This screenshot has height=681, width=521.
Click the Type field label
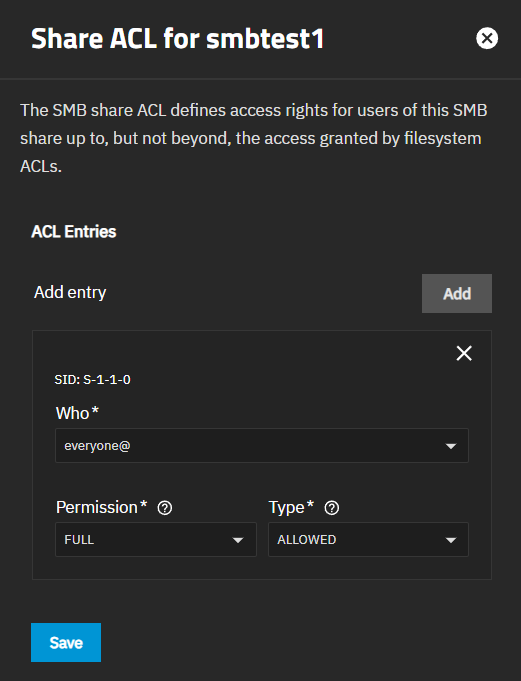click(x=291, y=507)
